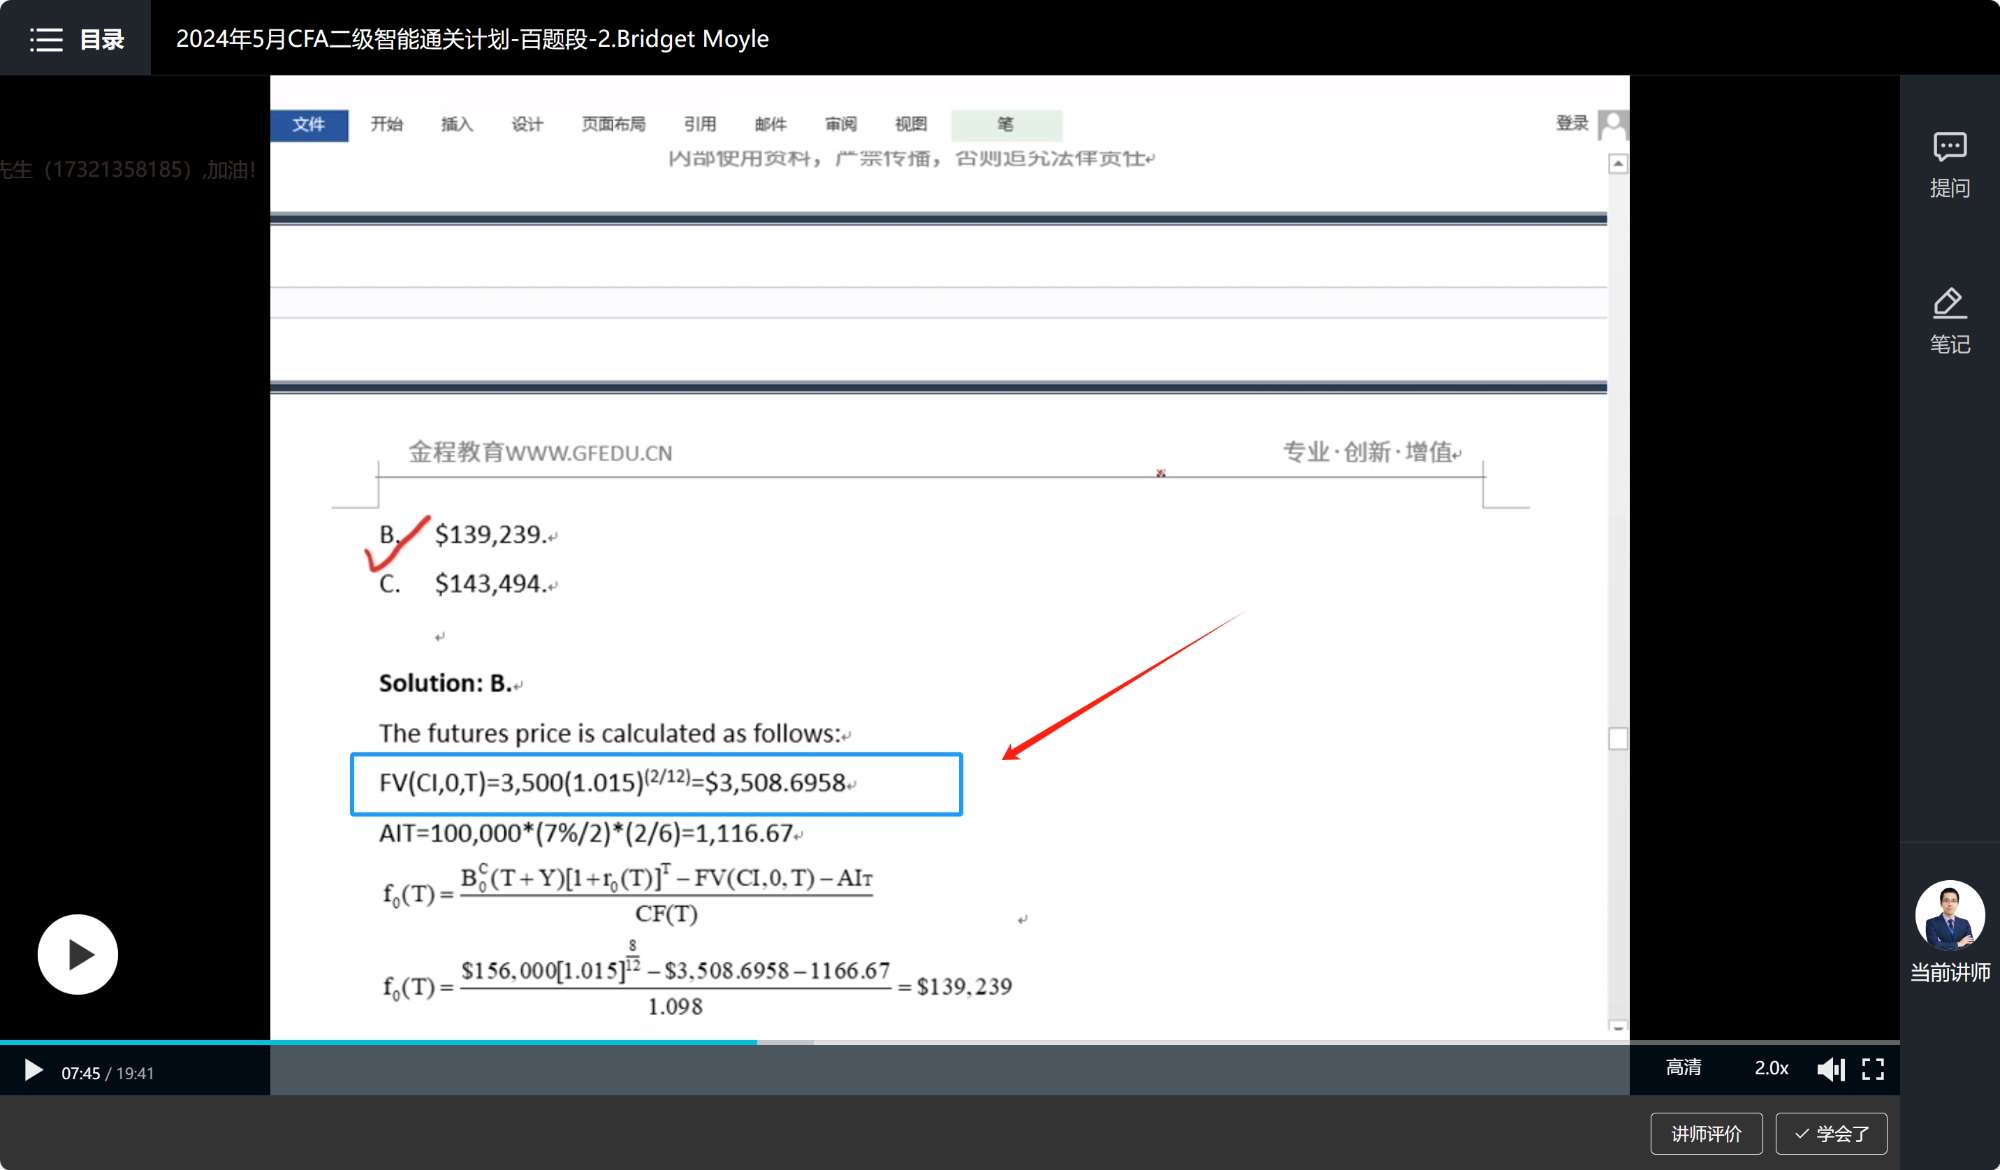Enter fullscreen mode with the expand icon

pyautogui.click(x=1873, y=1069)
